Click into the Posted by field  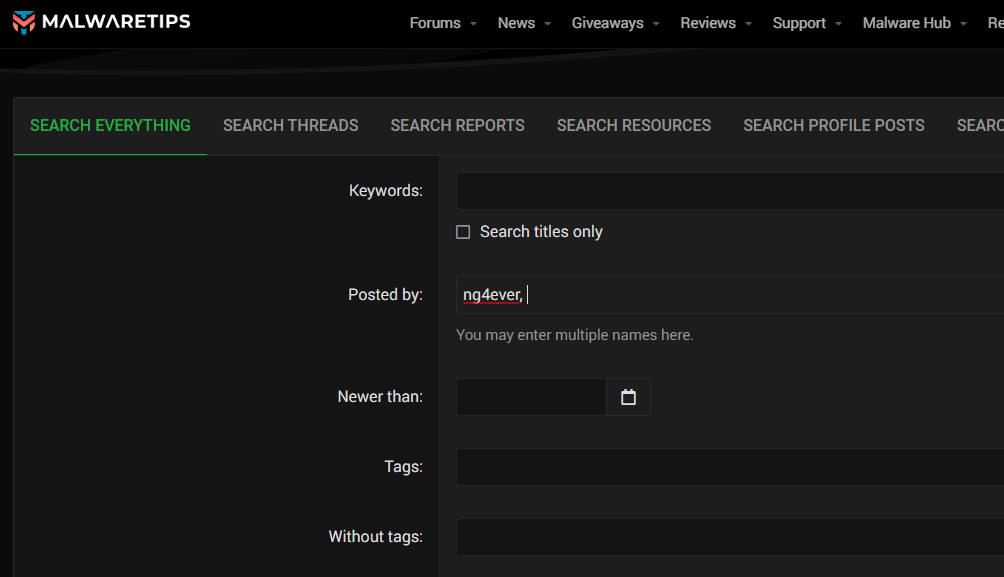730,295
